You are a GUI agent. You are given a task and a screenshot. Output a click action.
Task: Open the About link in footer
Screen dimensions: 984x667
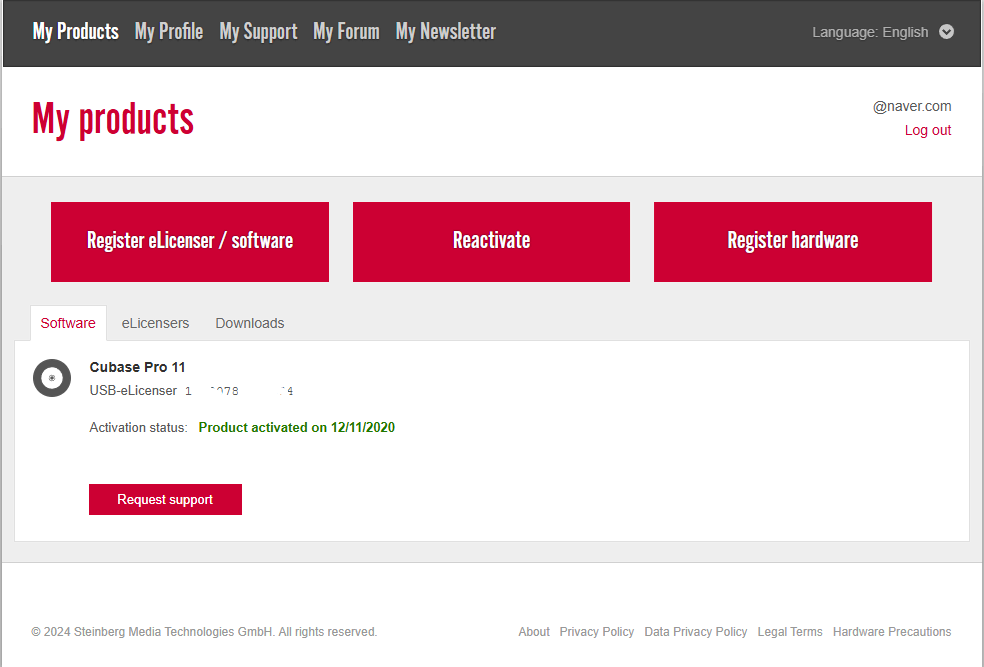534,632
